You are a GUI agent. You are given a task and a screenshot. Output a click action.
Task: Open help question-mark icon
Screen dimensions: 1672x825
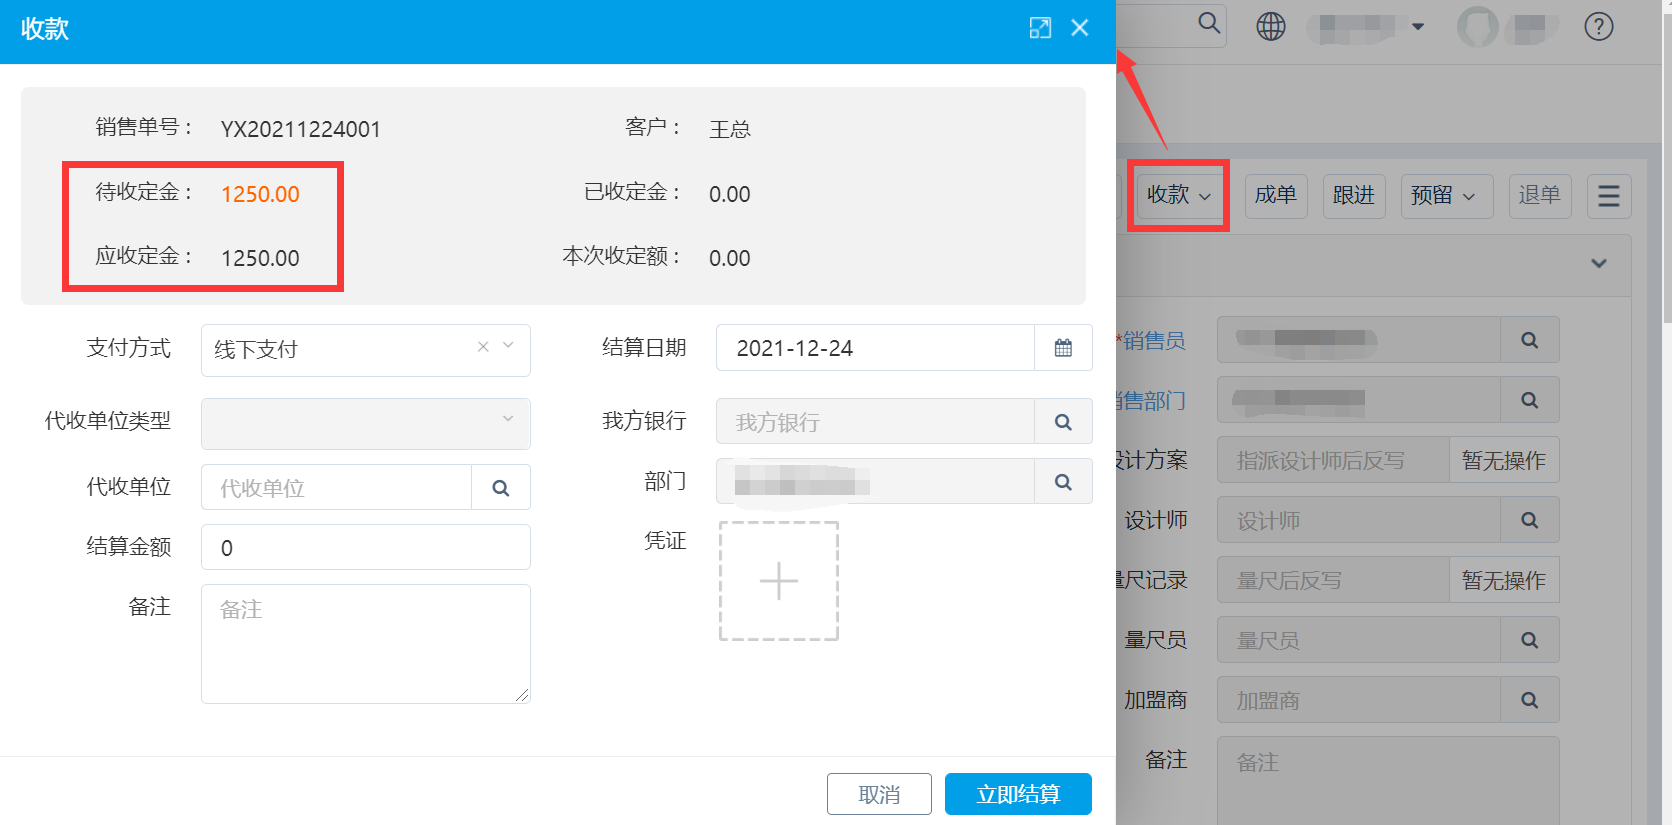click(x=1599, y=27)
